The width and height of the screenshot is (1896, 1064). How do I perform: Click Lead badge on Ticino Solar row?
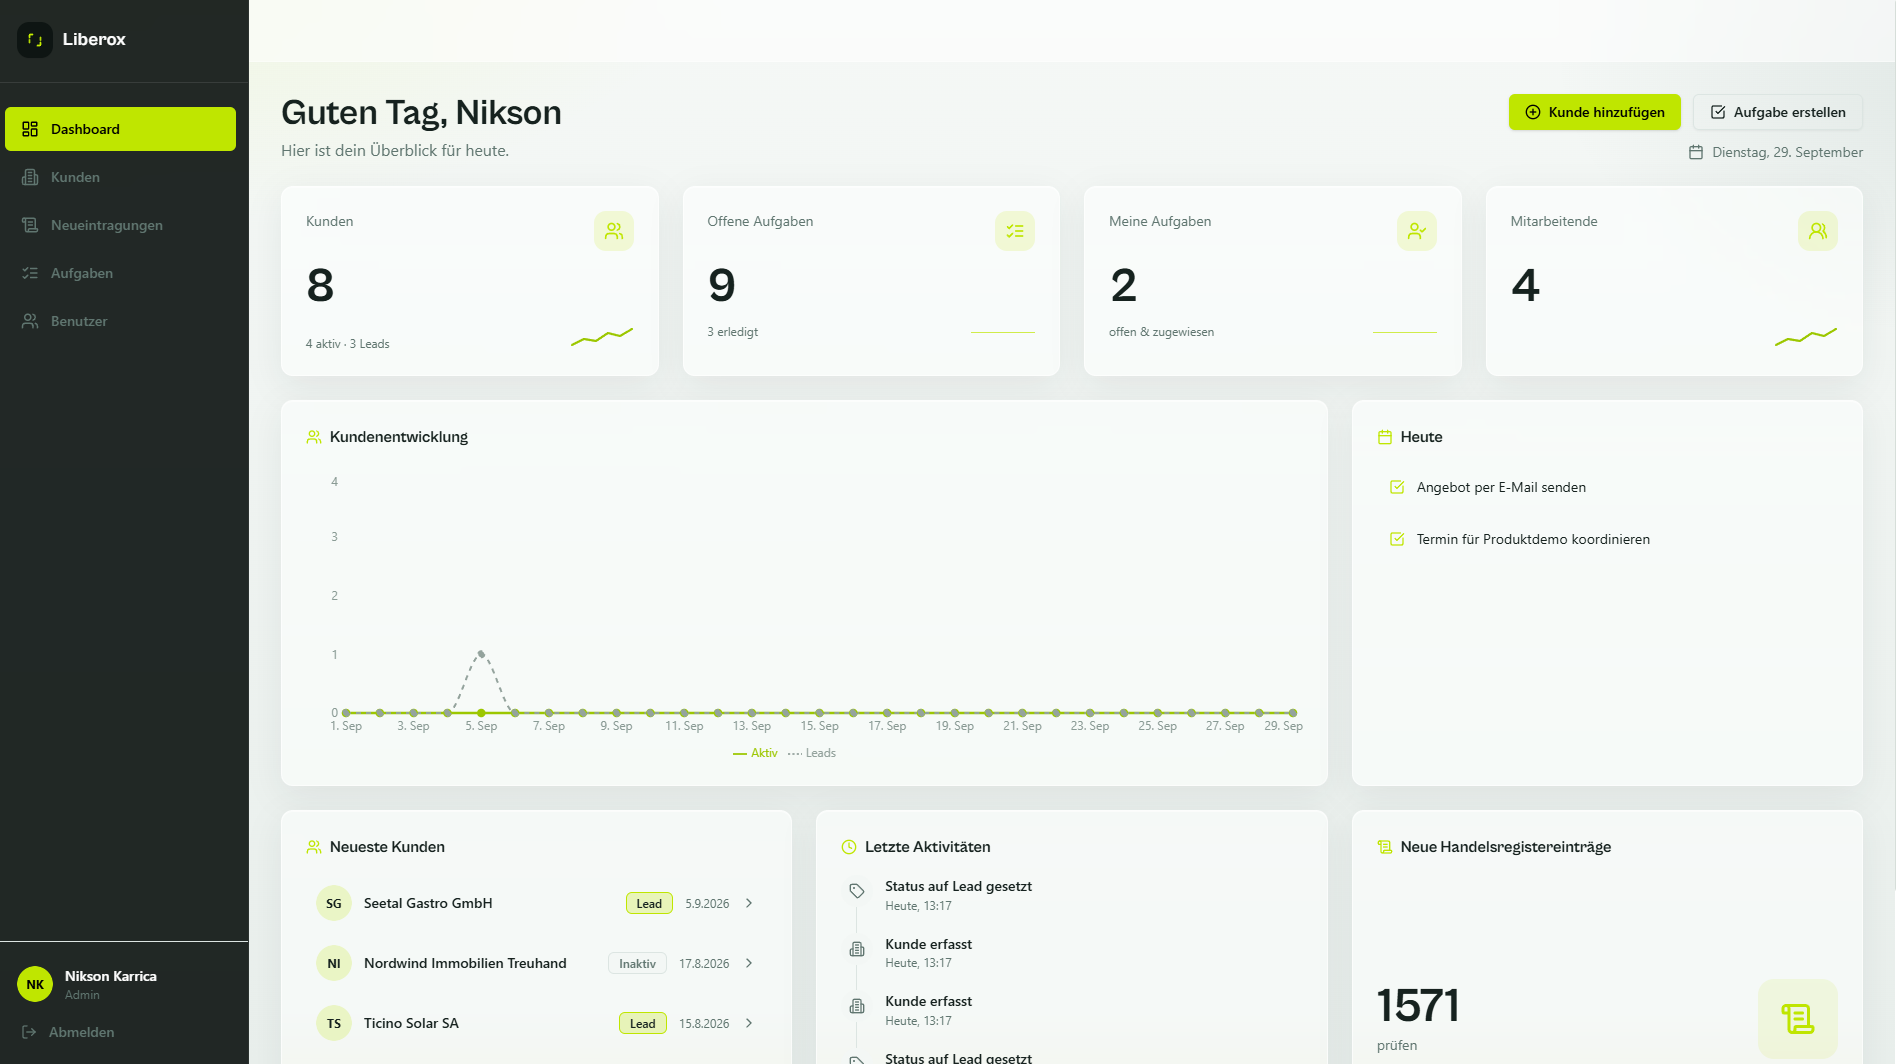[x=643, y=1023]
